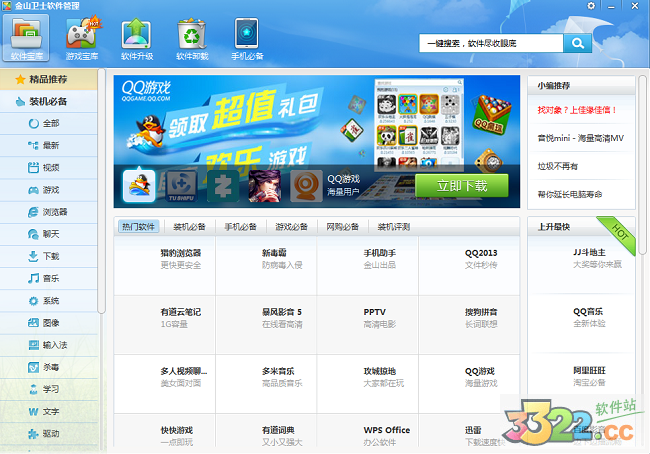The height and width of the screenshot is (454, 650).
Task: Open the 帮你延长电脑寿命 link
Action: 570,194
